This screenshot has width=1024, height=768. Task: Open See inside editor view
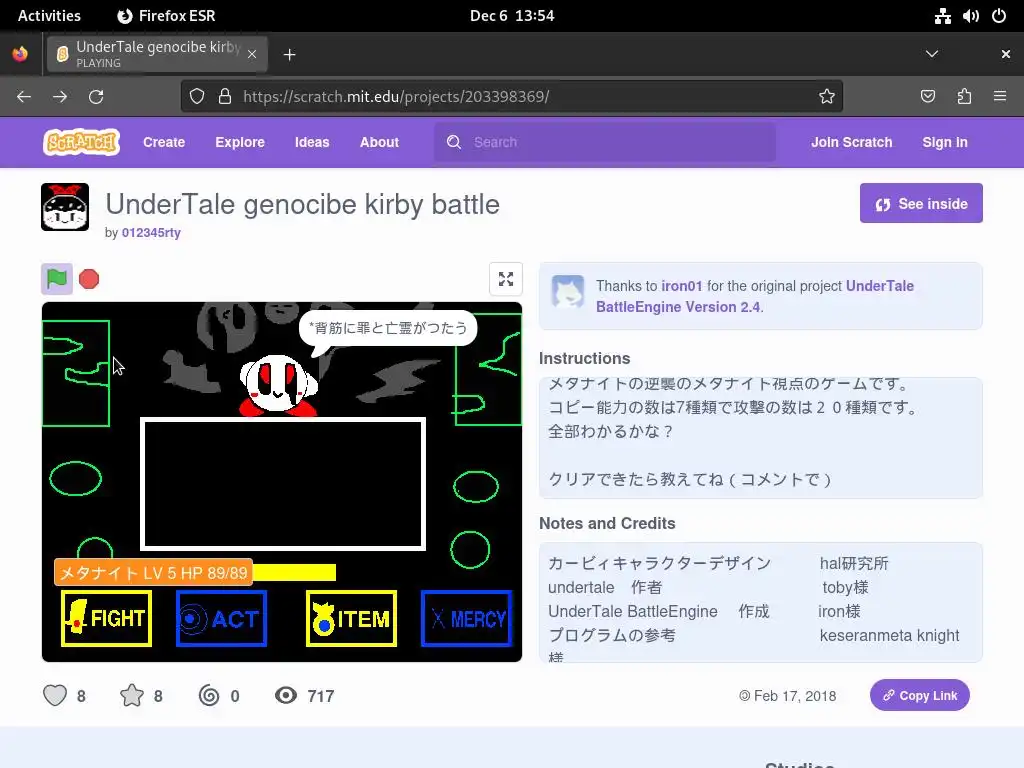pos(921,203)
